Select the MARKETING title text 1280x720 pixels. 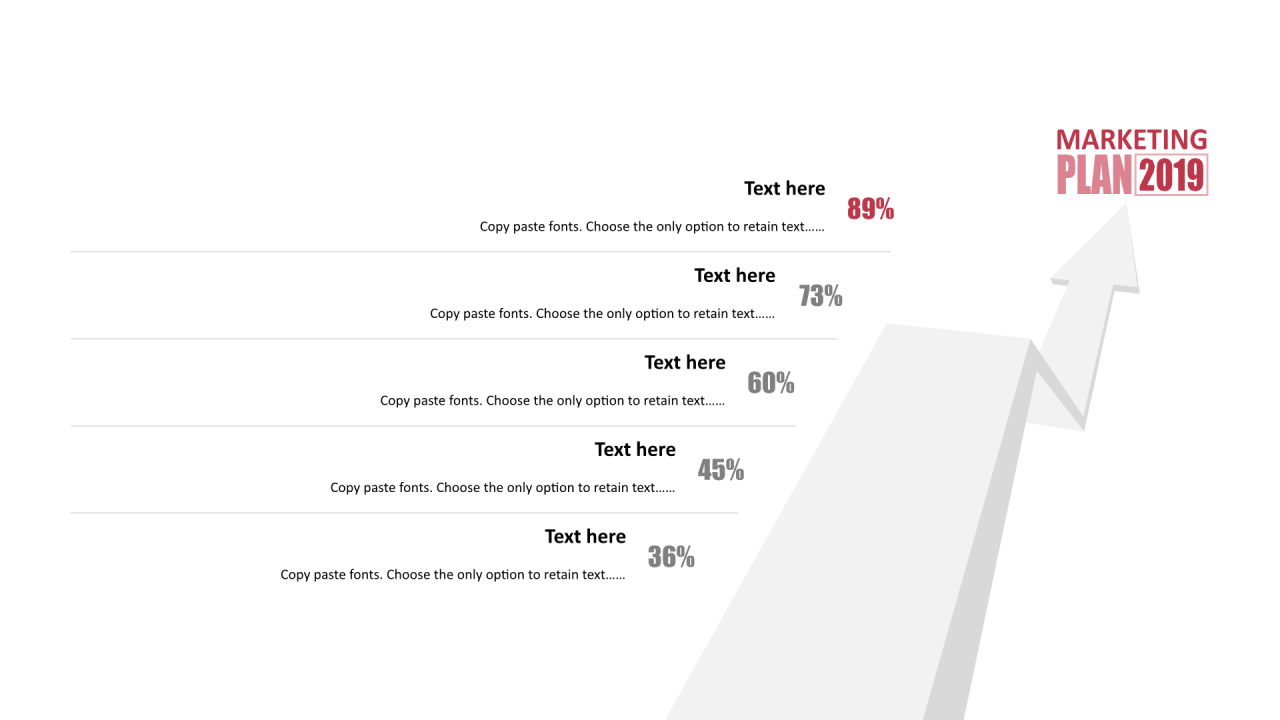point(1132,140)
